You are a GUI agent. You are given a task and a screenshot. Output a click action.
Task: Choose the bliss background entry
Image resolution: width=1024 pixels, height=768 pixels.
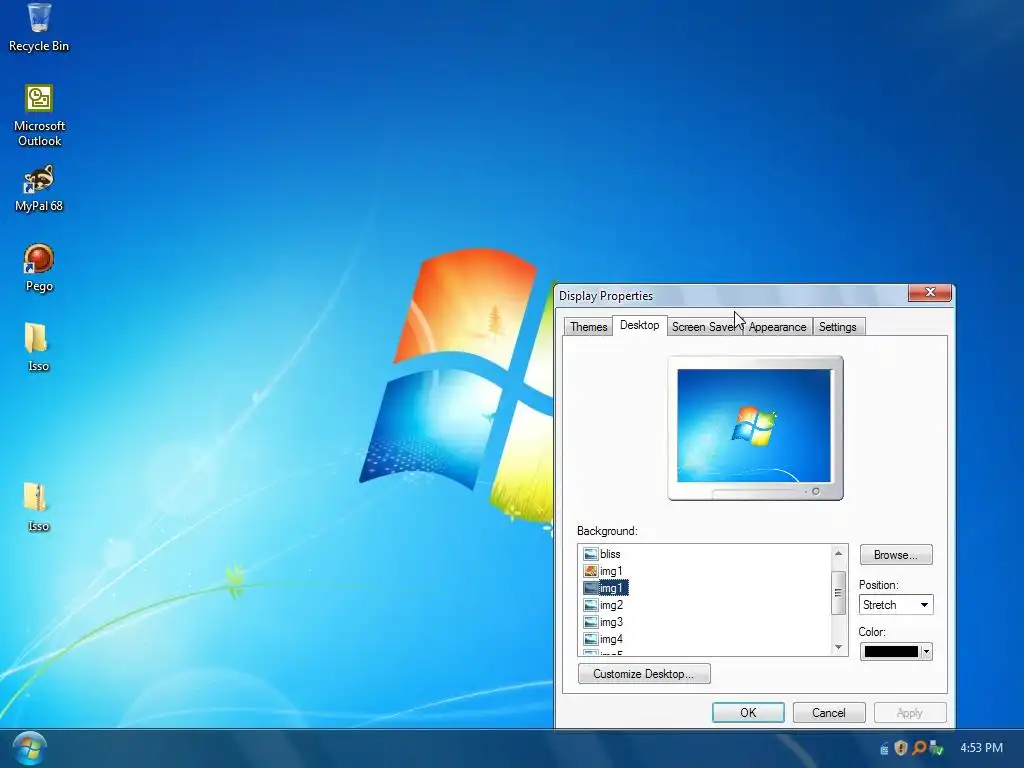click(601, 554)
